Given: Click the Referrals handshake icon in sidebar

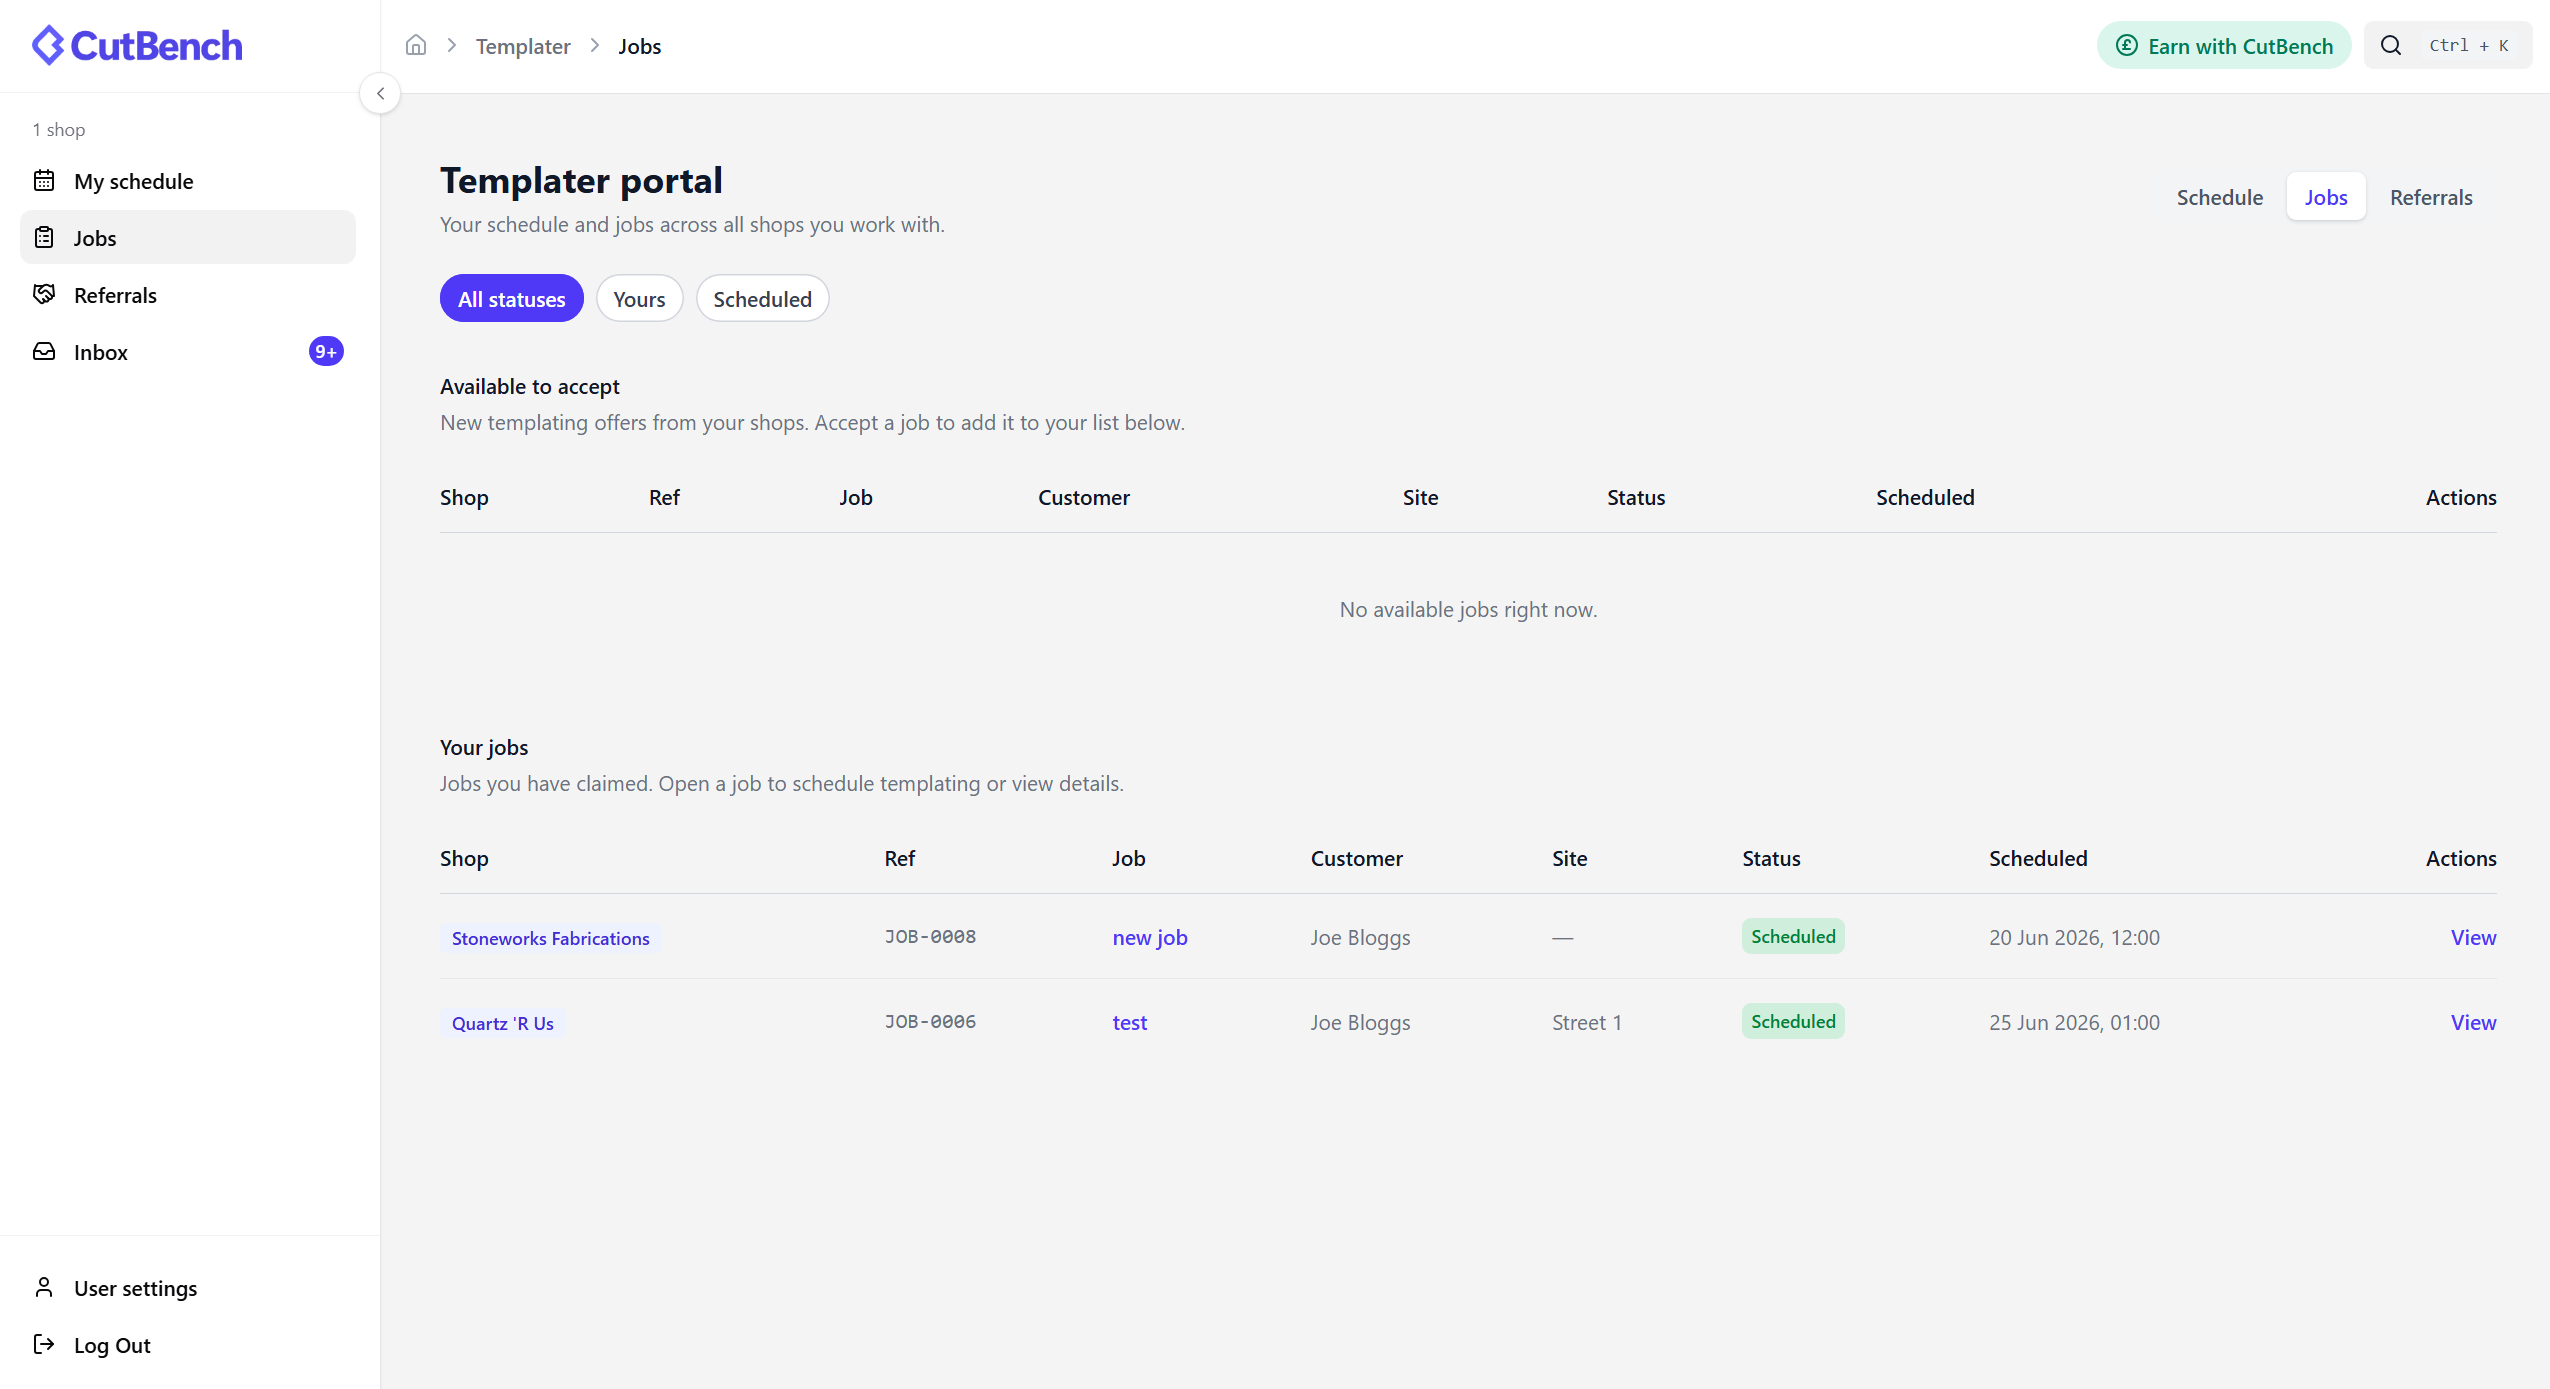Looking at the screenshot, I should click(x=44, y=295).
